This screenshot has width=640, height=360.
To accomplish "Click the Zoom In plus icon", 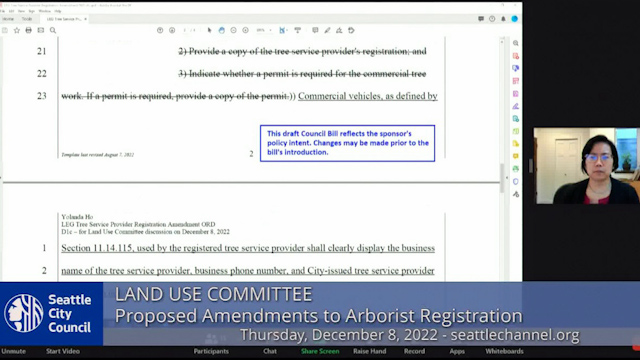I will [245, 30].
